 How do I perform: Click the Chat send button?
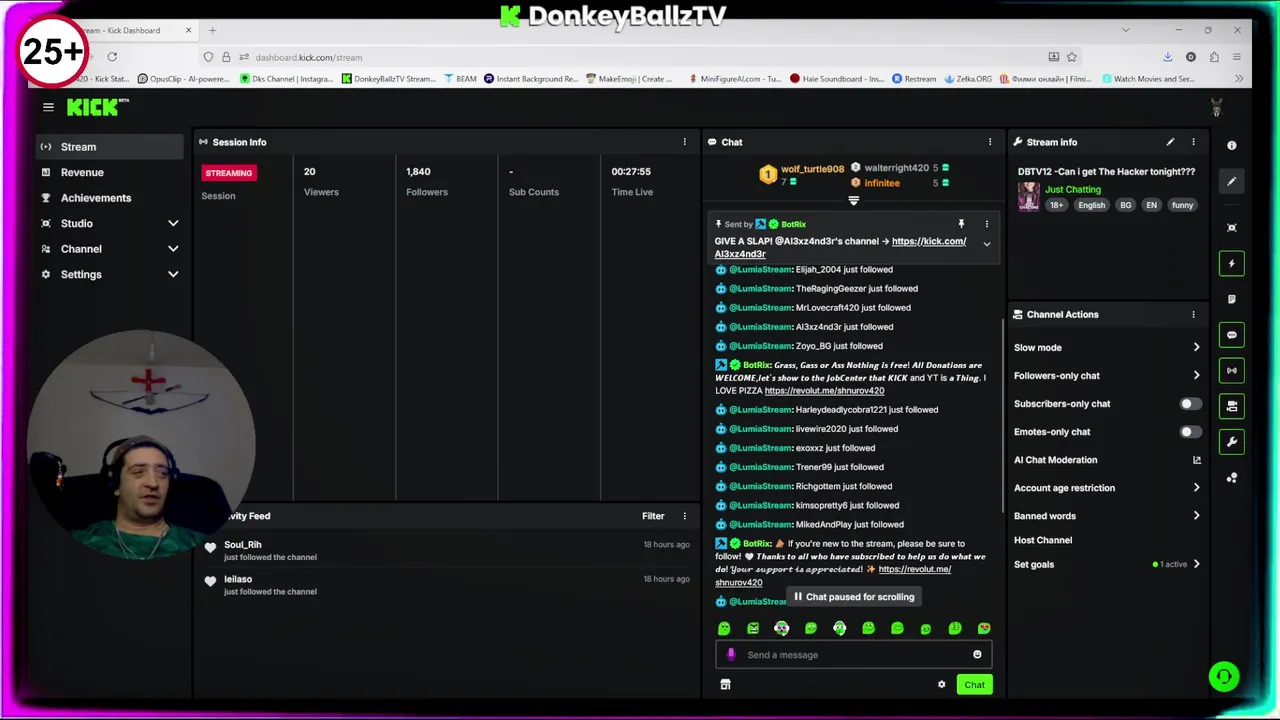click(974, 685)
